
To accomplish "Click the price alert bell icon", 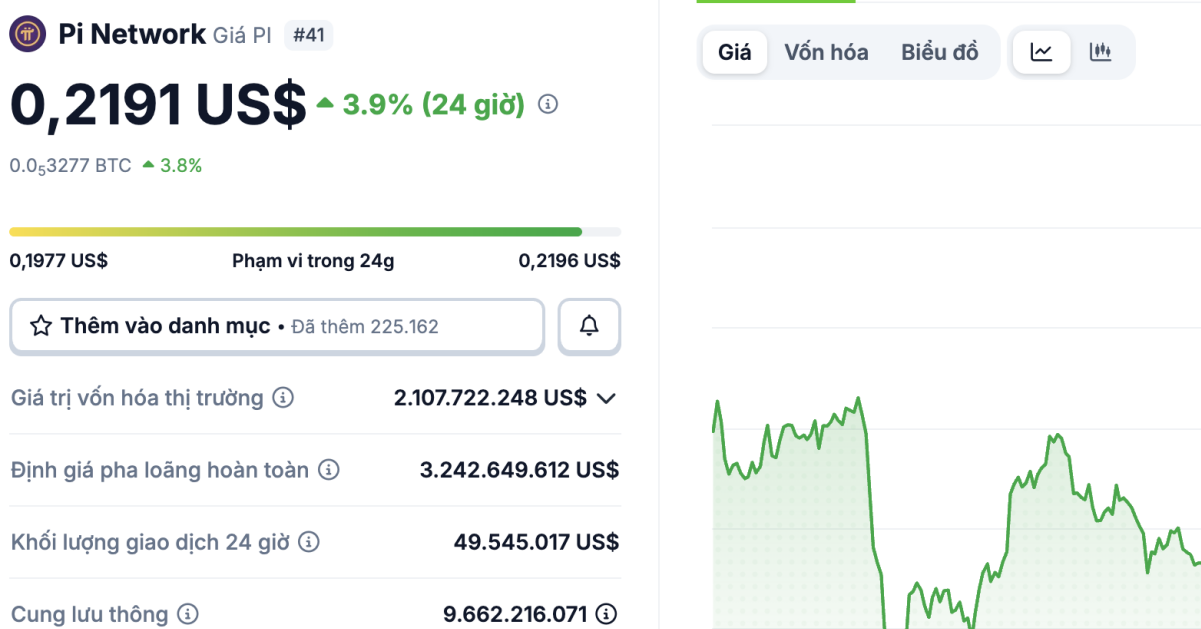I will [589, 326].
